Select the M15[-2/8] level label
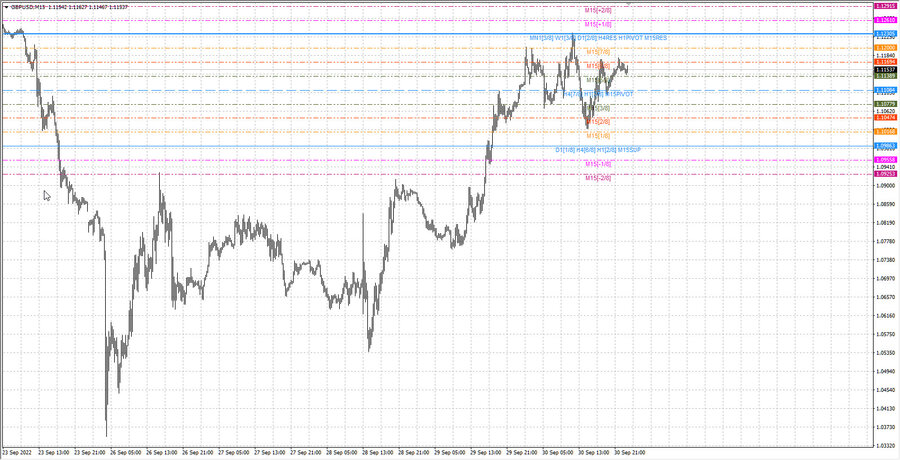 pyautogui.click(x=598, y=178)
